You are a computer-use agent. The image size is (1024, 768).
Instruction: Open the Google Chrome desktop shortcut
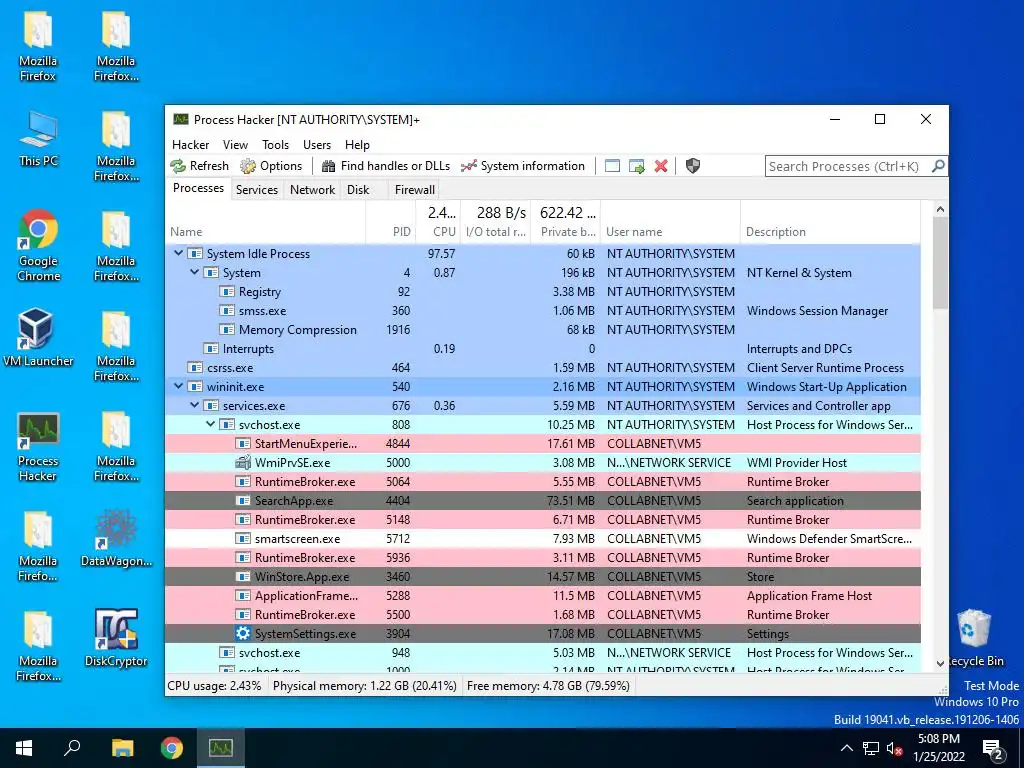tap(38, 247)
